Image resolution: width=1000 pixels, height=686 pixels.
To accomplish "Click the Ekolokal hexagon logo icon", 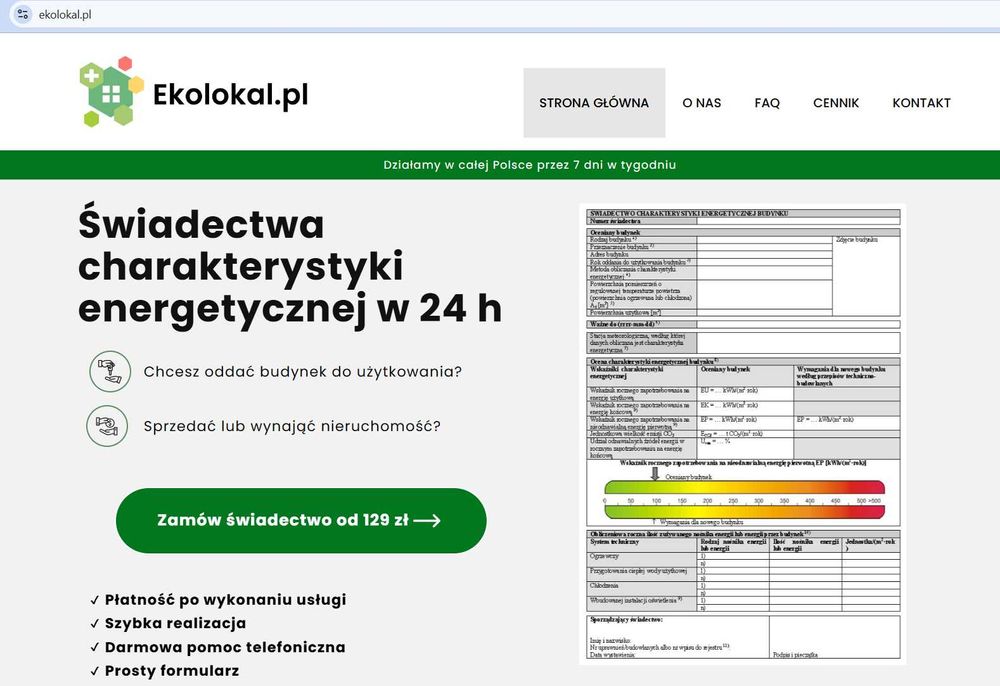I will pyautogui.click(x=112, y=92).
